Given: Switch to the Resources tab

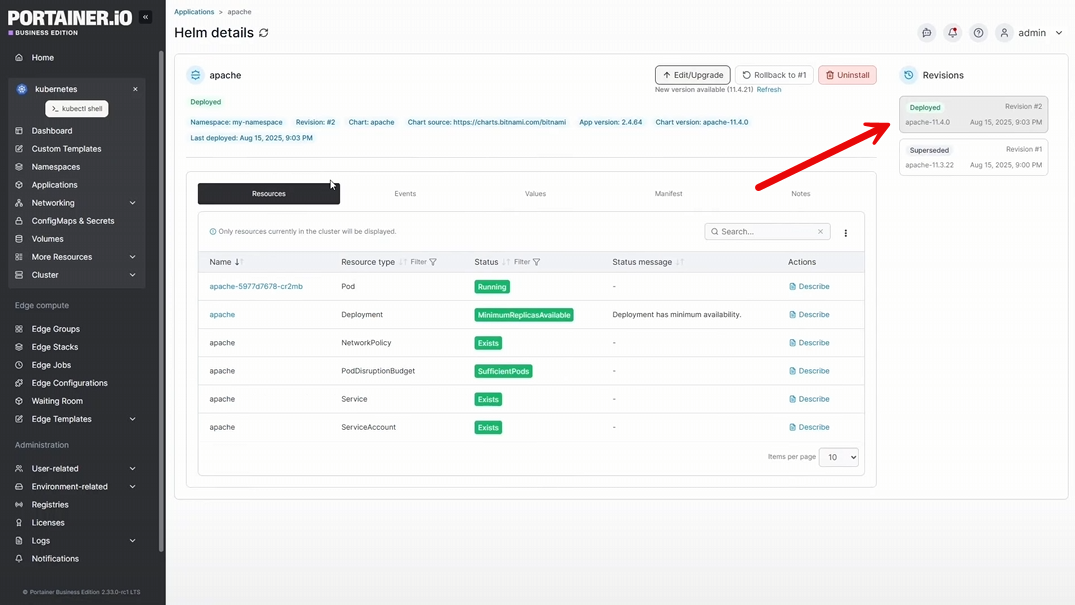Looking at the screenshot, I should 269,193.
